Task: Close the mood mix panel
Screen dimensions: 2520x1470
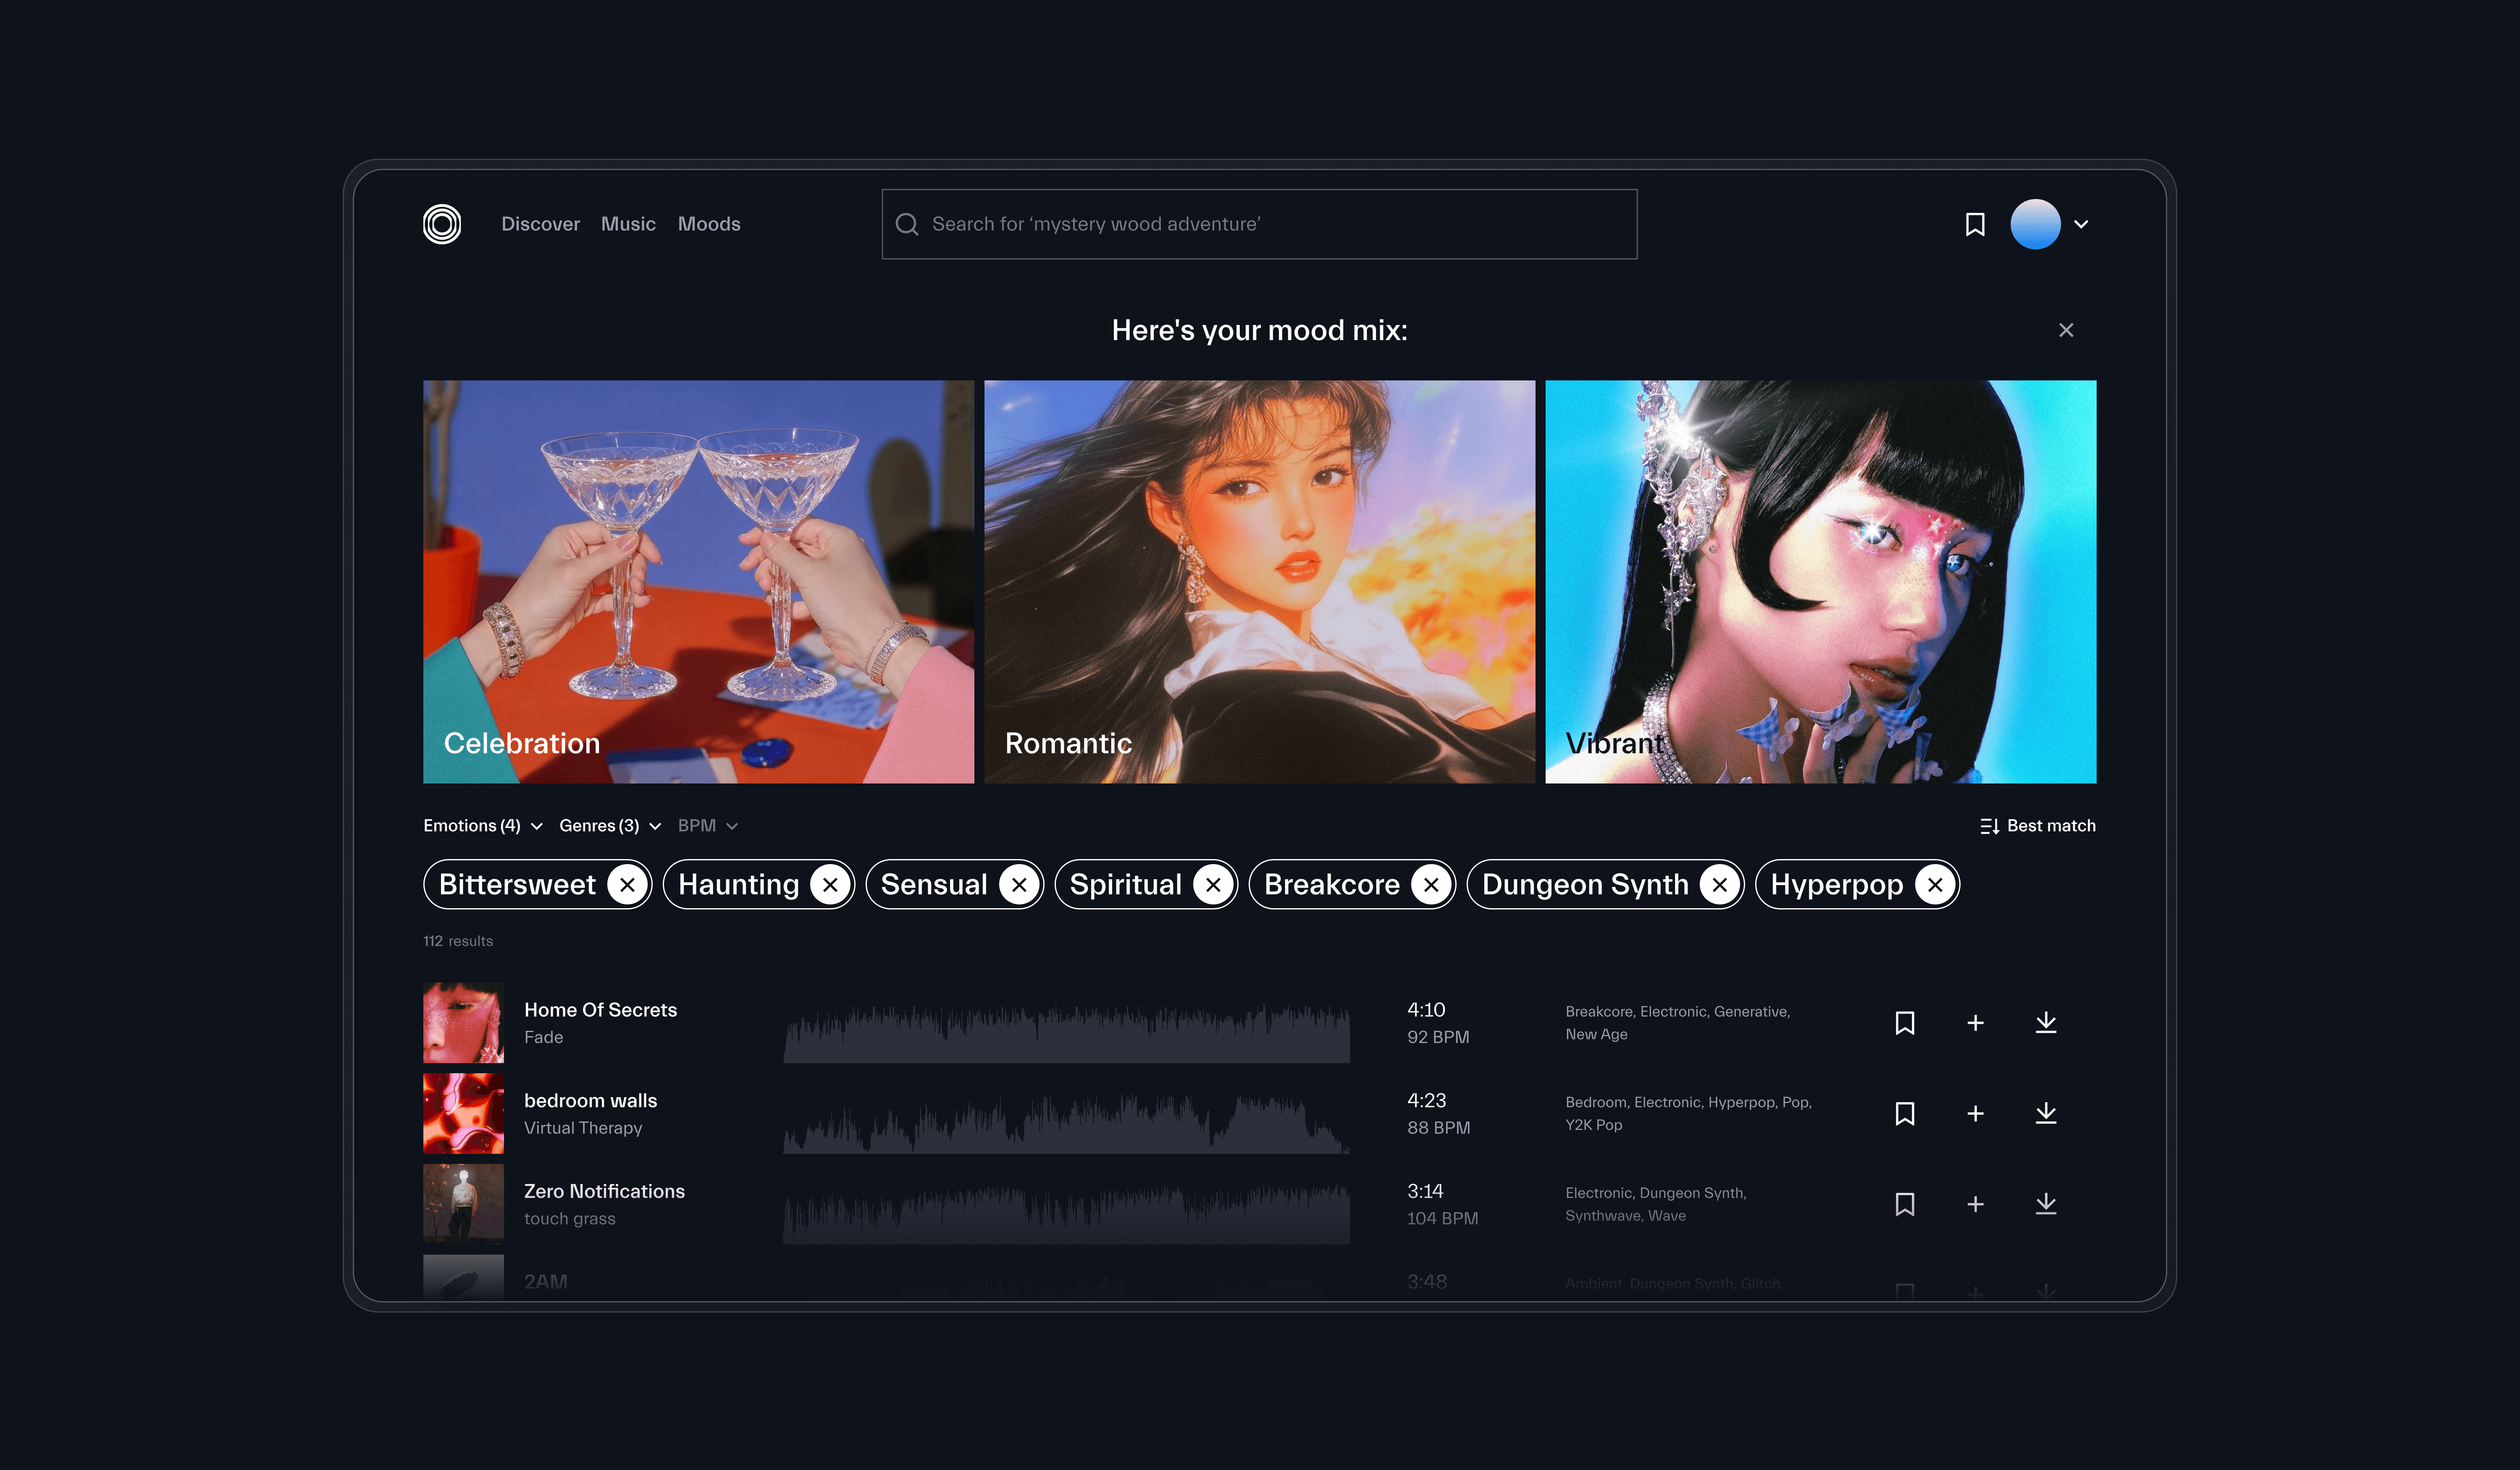Action: pos(2066,330)
